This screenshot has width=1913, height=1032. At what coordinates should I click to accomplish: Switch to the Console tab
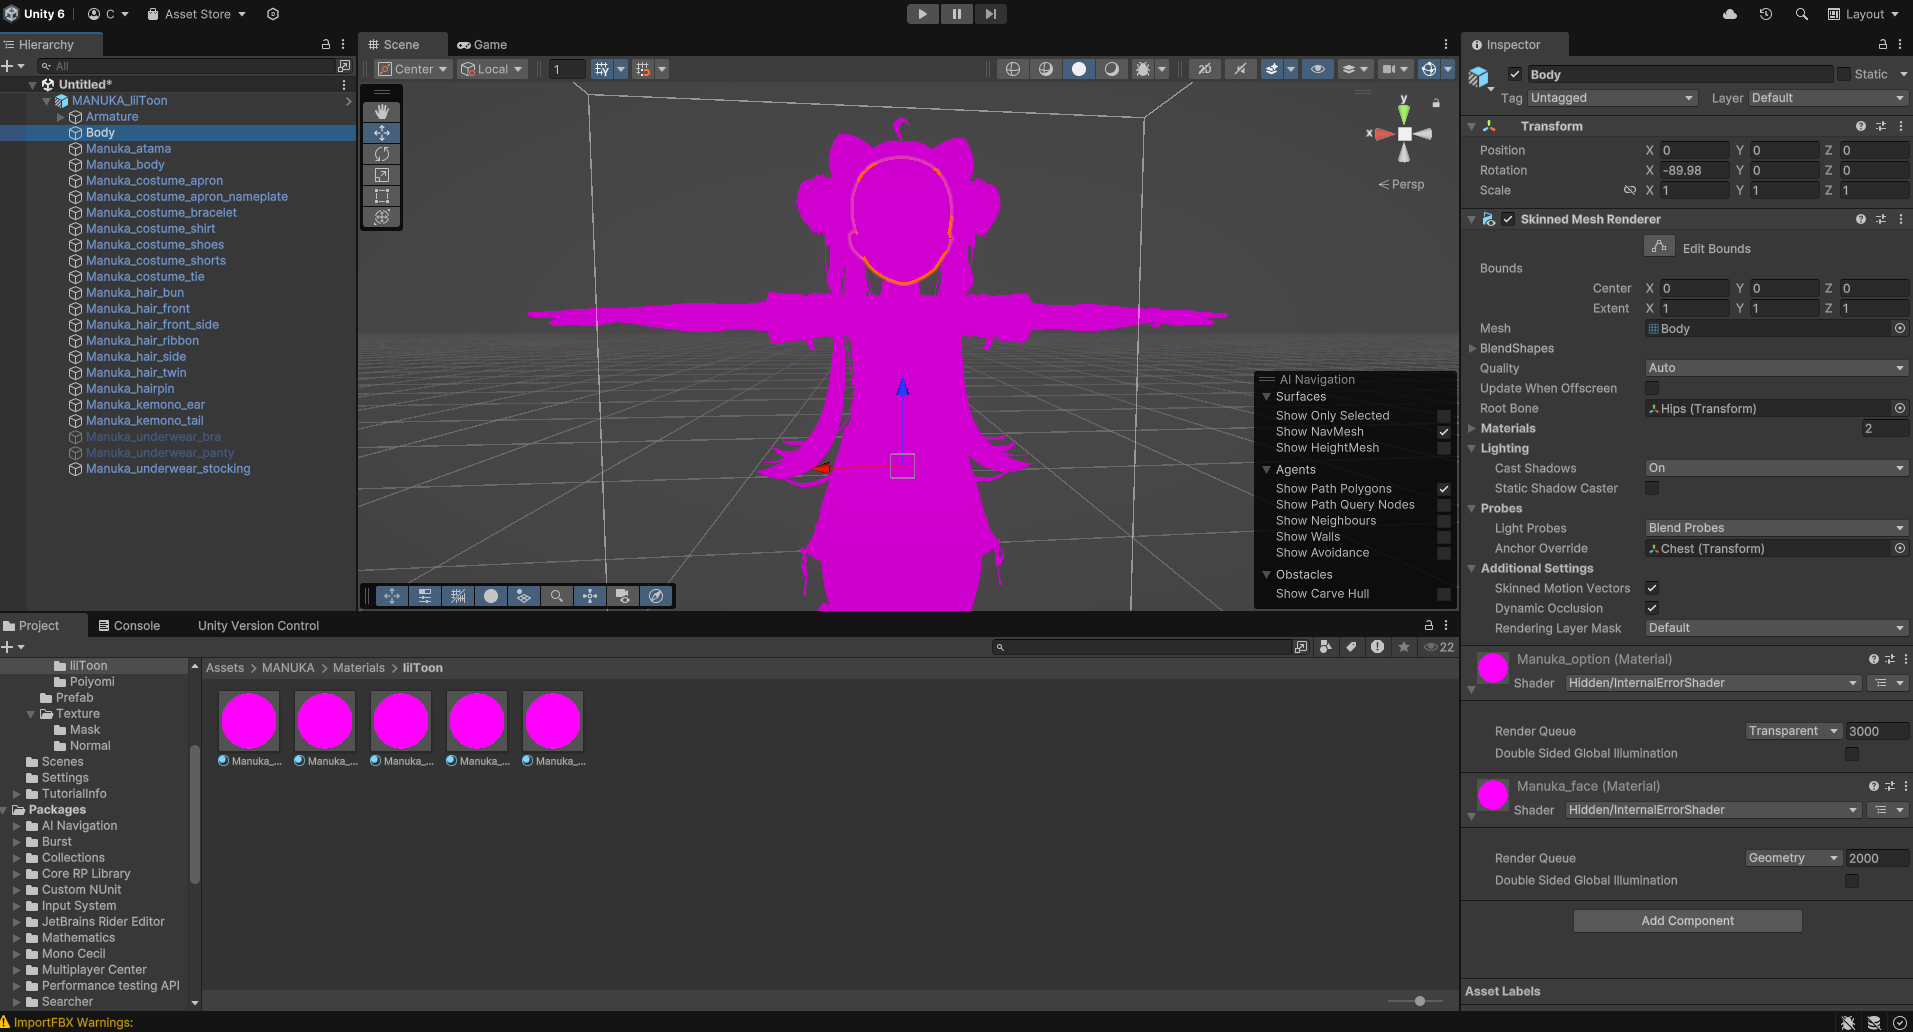pyautogui.click(x=129, y=626)
